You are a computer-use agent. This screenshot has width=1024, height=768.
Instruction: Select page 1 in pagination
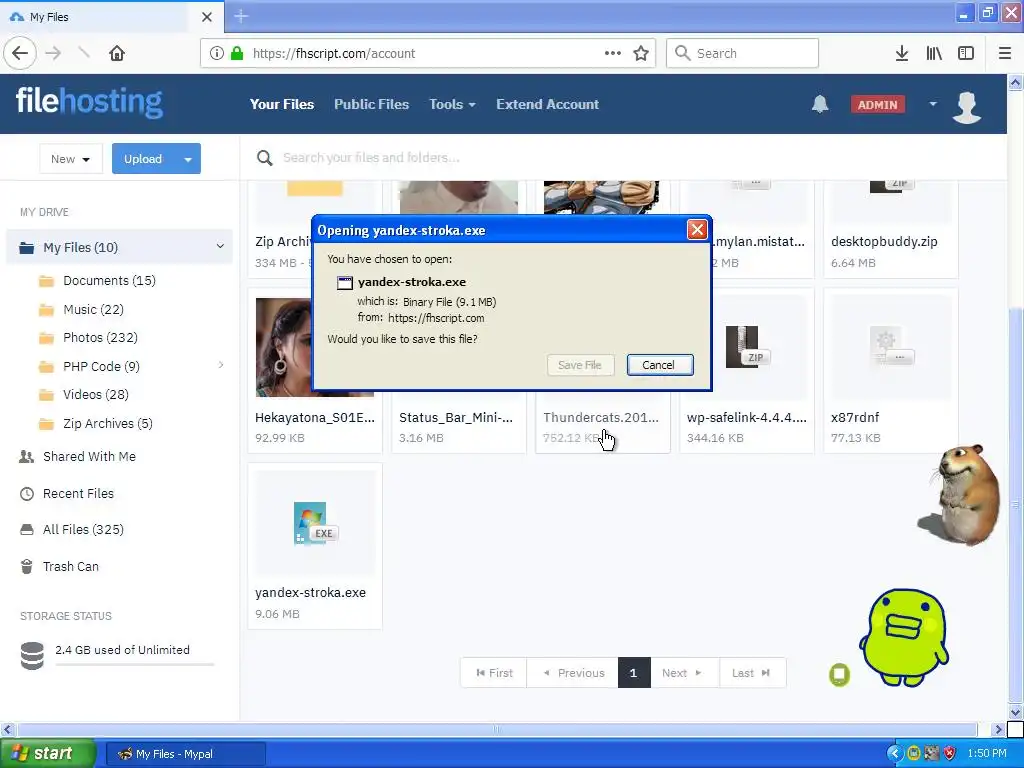point(634,673)
